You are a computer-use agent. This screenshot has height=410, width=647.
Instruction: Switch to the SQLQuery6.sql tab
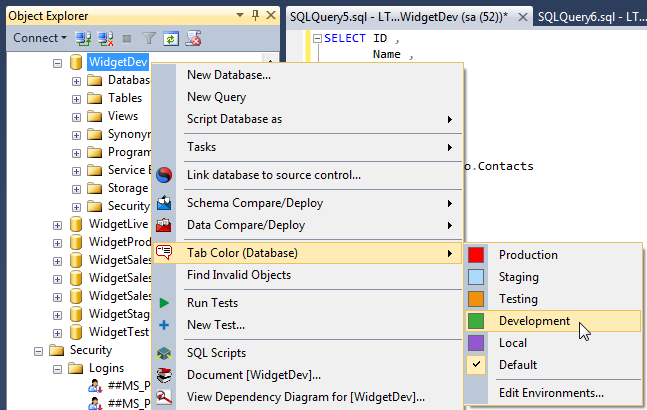(x=591, y=16)
